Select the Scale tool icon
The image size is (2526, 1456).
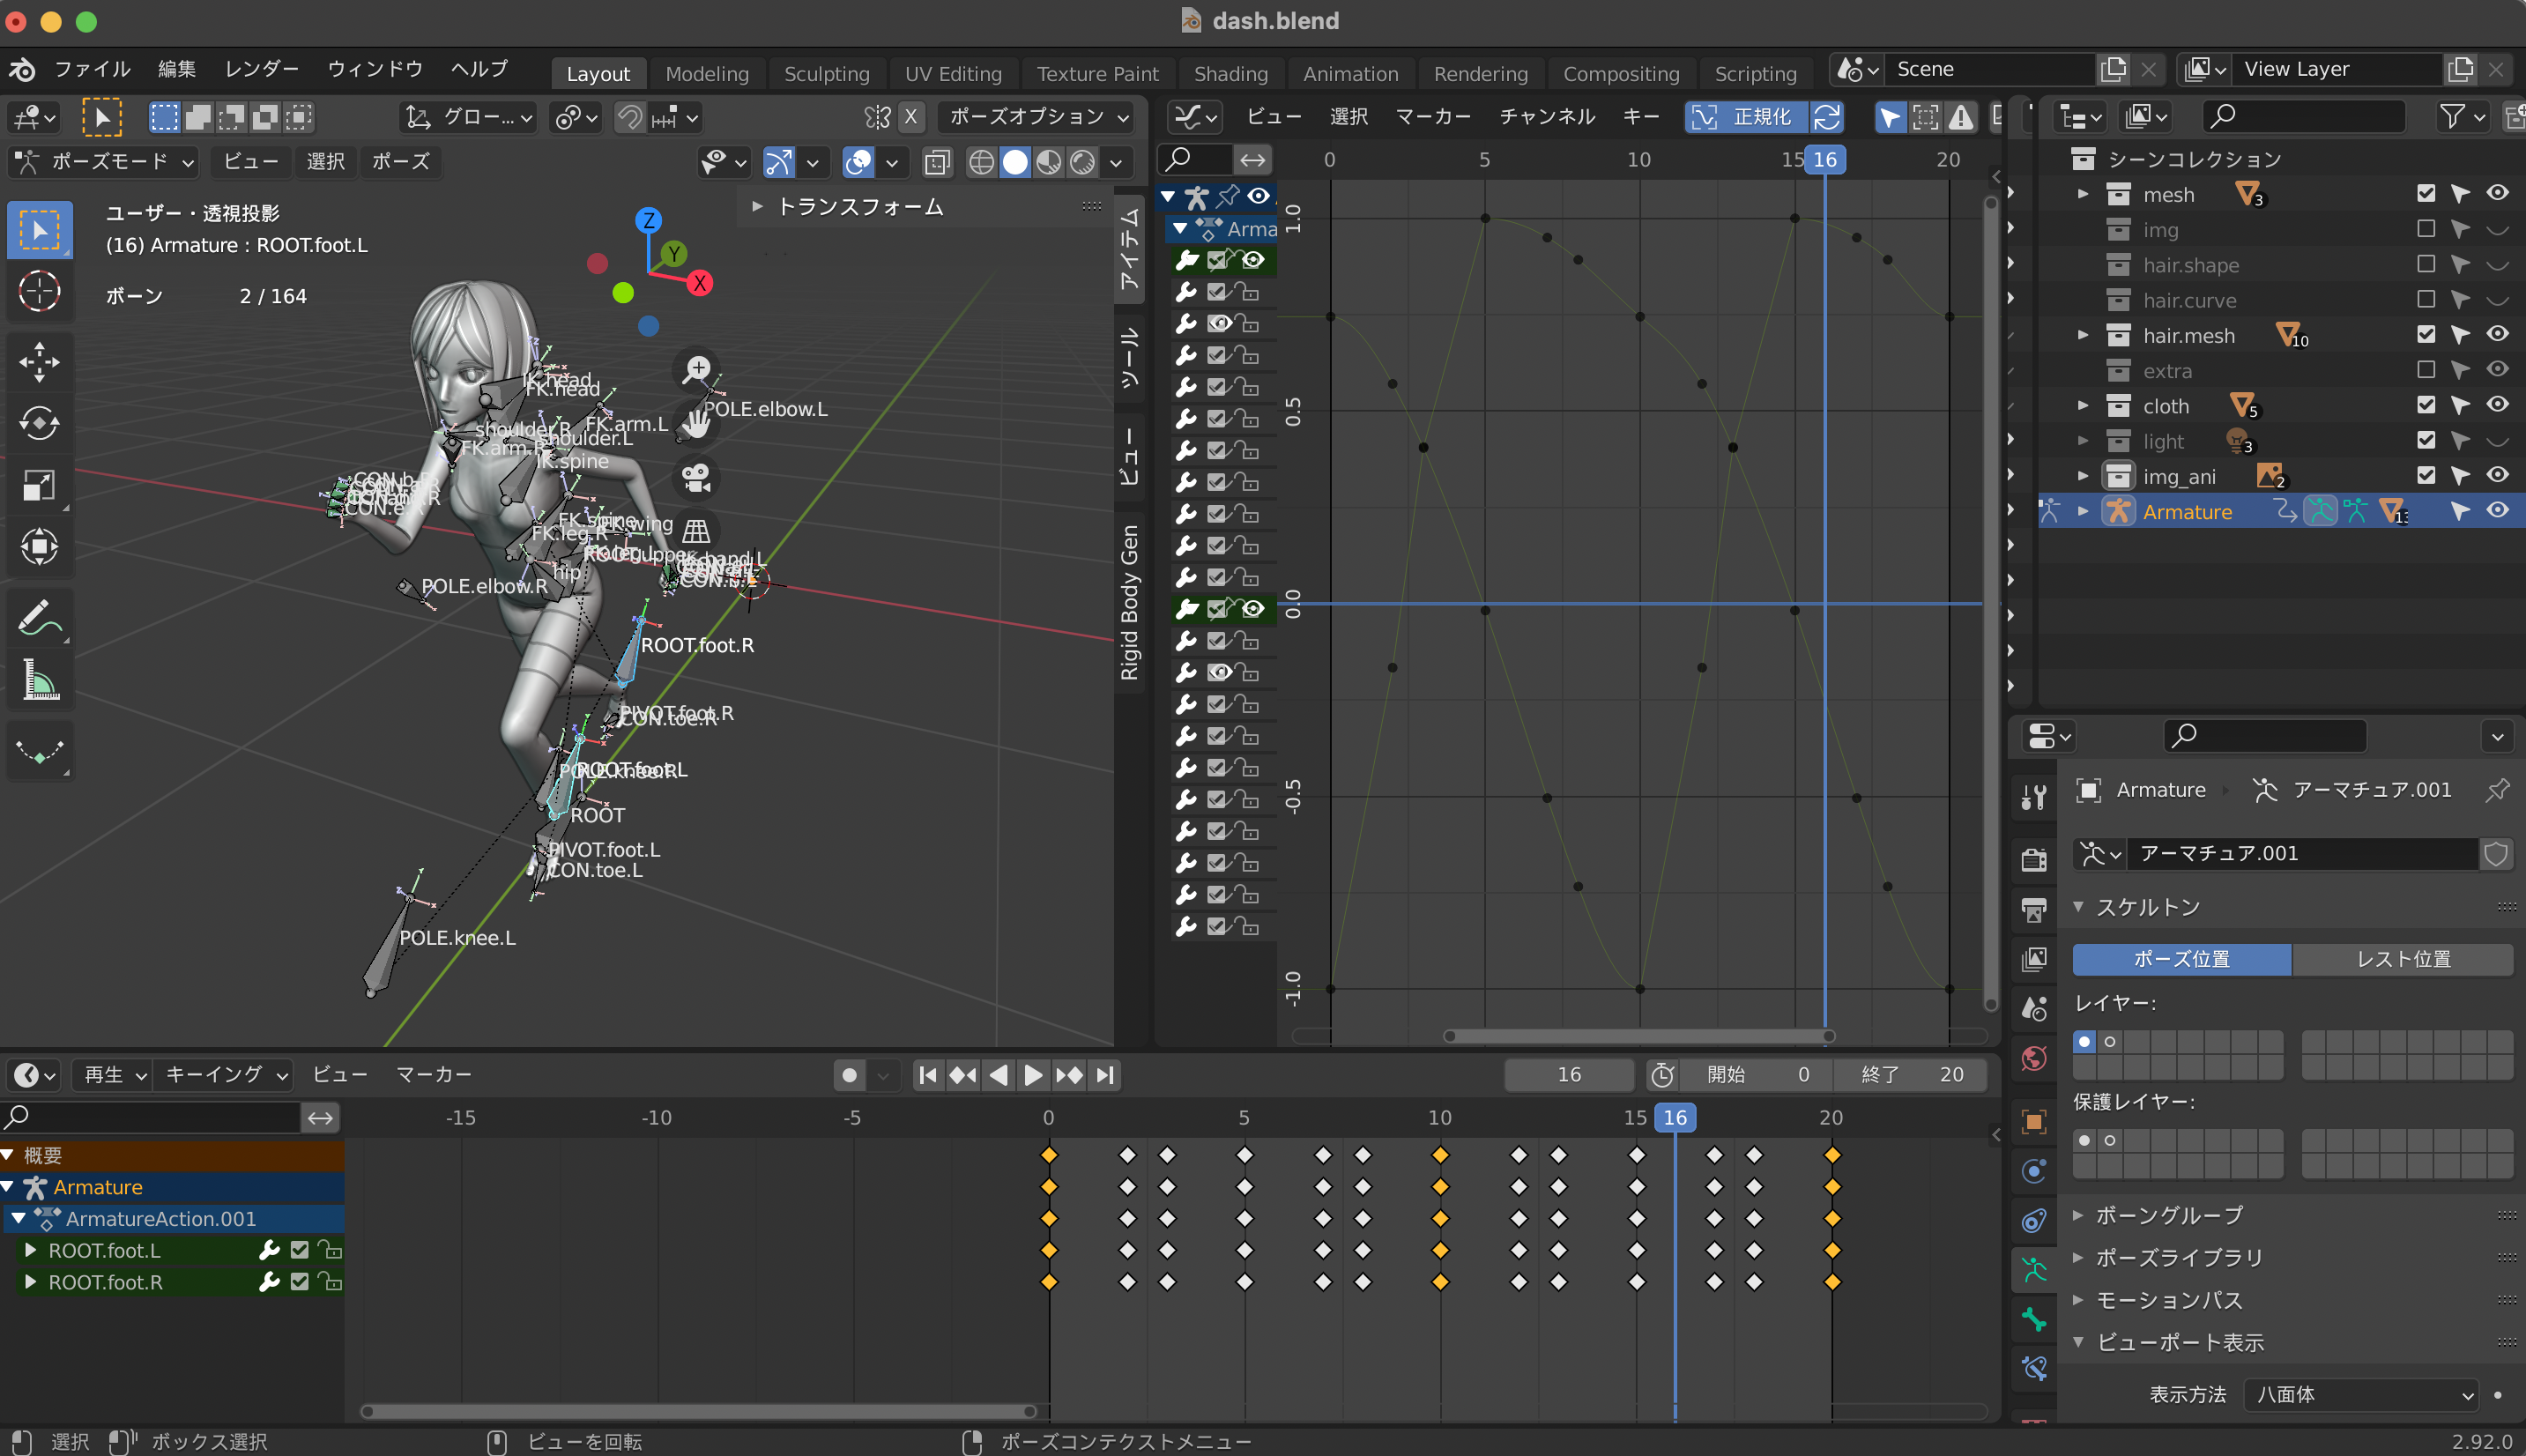[39, 486]
